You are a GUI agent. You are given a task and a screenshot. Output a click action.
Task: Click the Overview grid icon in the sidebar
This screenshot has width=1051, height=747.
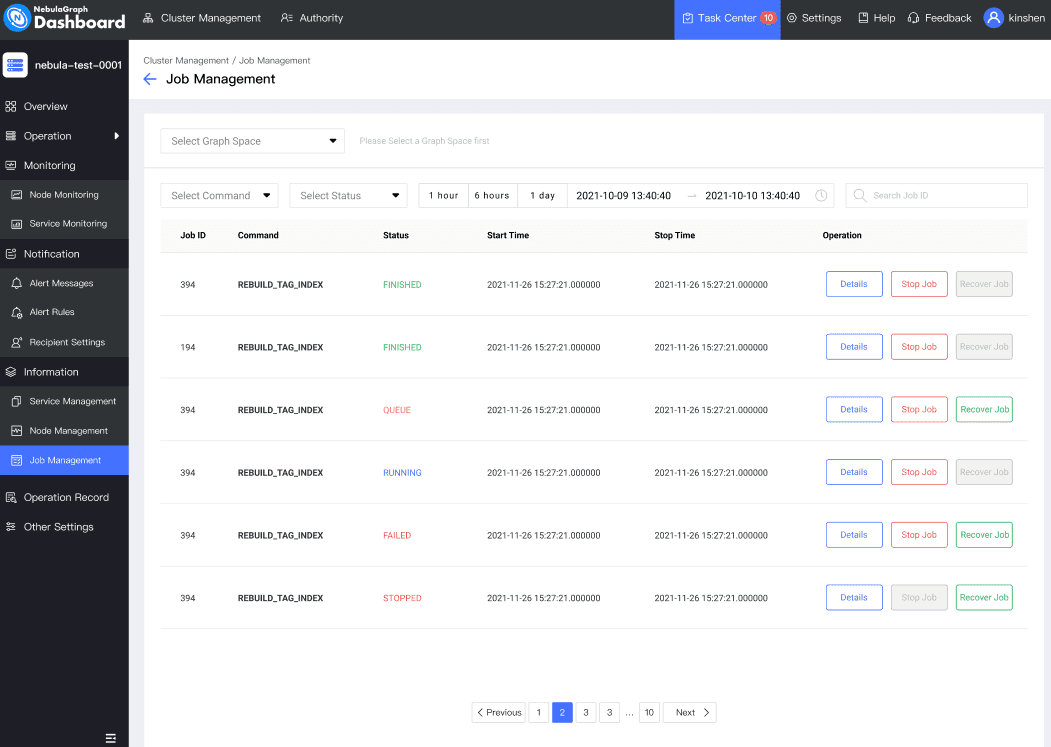click(11, 107)
